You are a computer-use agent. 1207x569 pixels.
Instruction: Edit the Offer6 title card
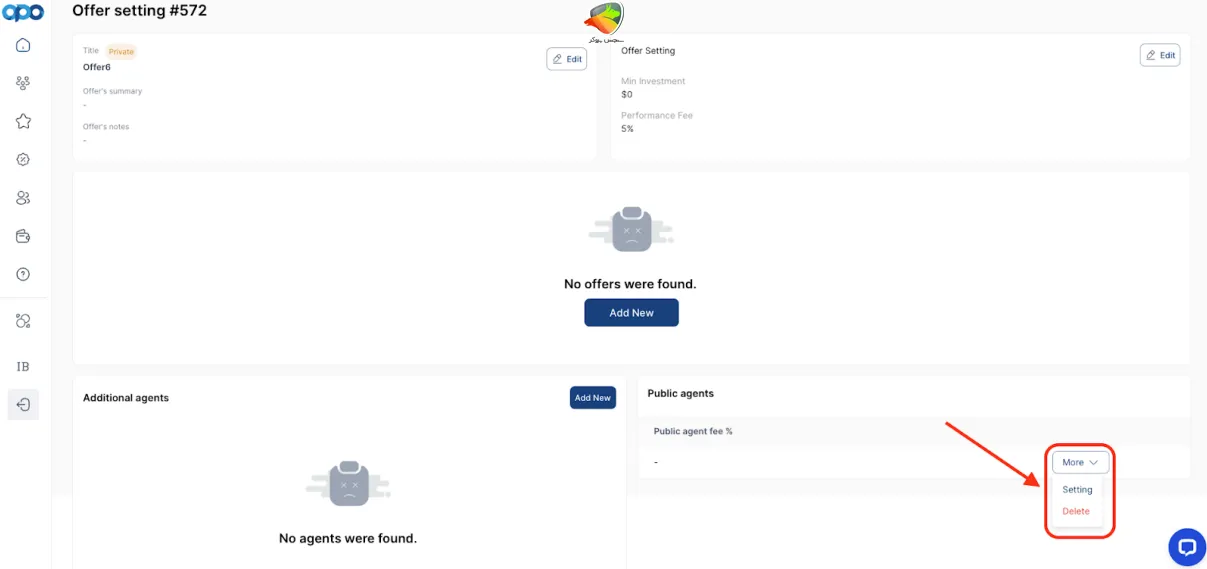pos(566,59)
